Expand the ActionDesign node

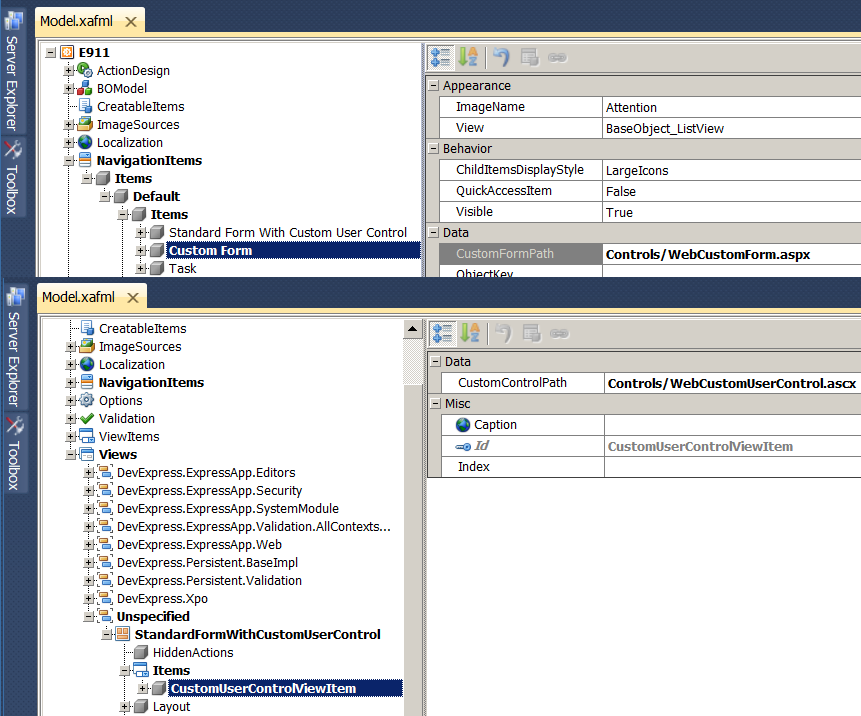[x=67, y=70]
